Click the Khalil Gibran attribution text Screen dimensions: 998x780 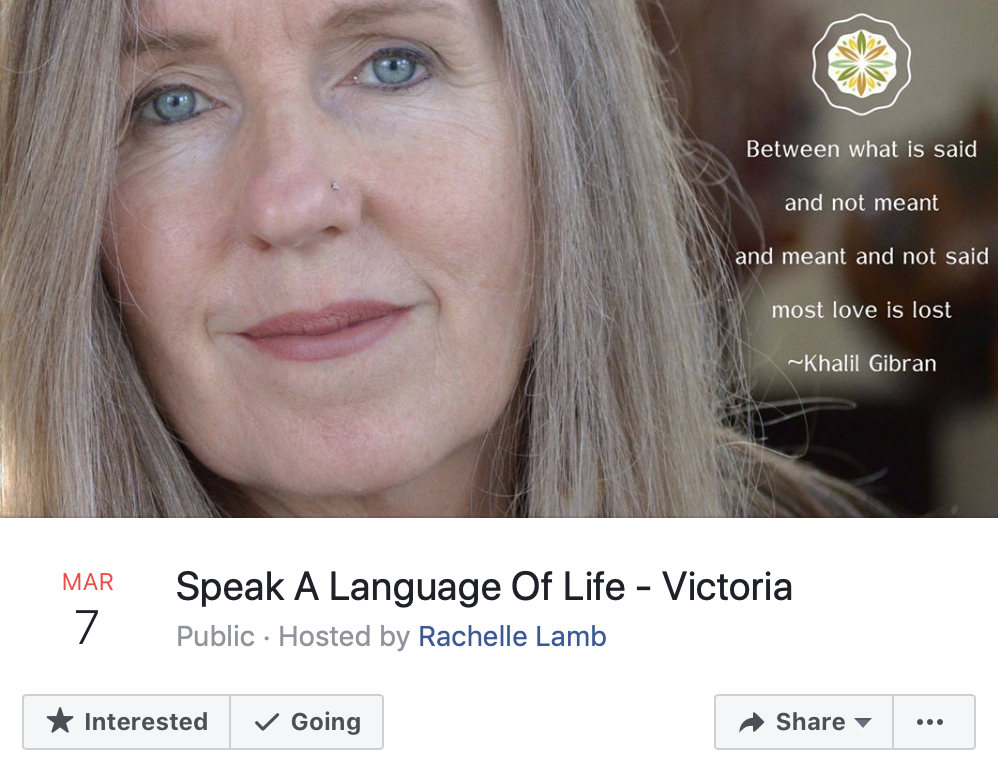(x=862, y=363)
